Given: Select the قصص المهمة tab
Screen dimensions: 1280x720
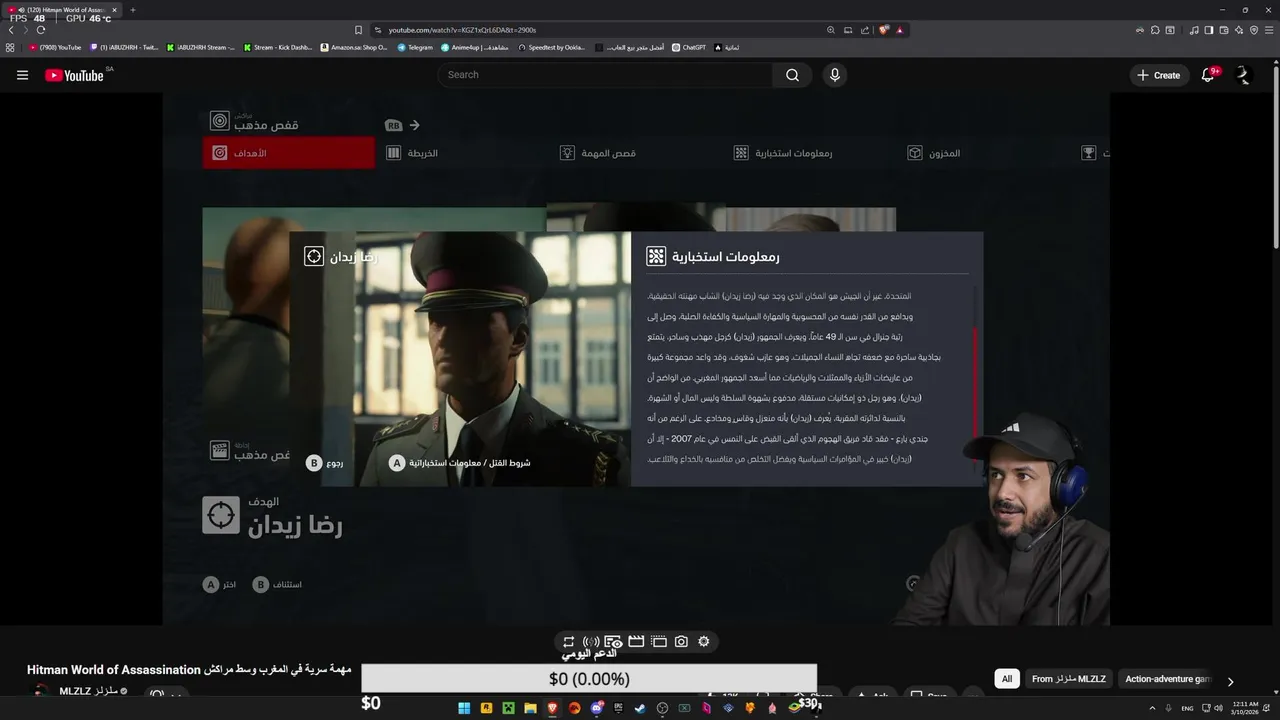Looking at the screenshot, I should (x=597, y=153).
